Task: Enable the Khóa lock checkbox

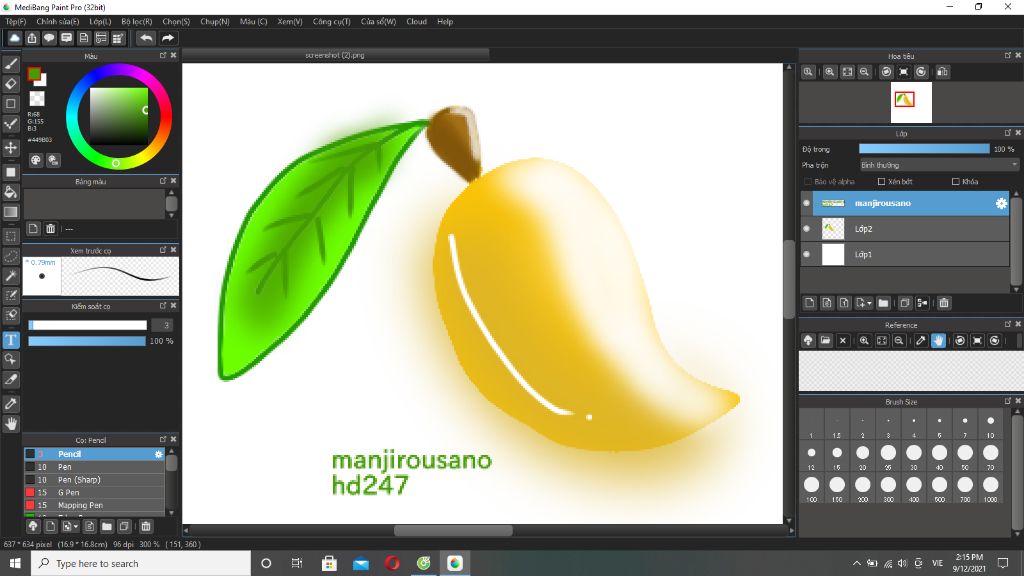Action: [956, 182]
